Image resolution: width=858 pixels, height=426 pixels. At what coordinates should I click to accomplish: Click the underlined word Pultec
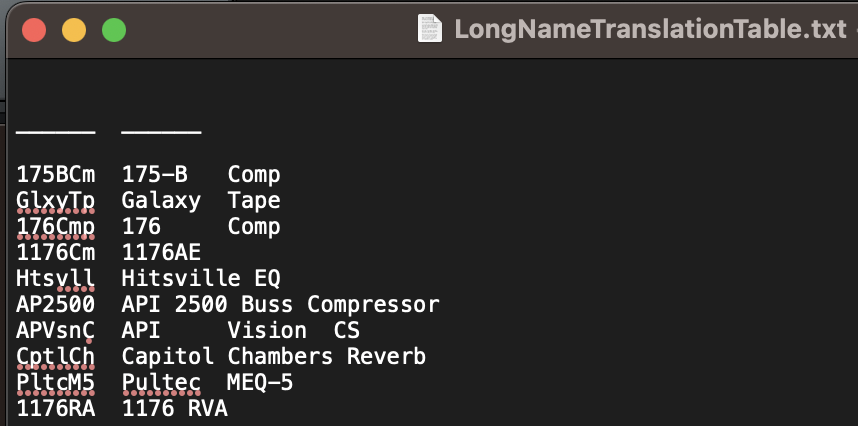pyautogui.click(x=161, y=383)
